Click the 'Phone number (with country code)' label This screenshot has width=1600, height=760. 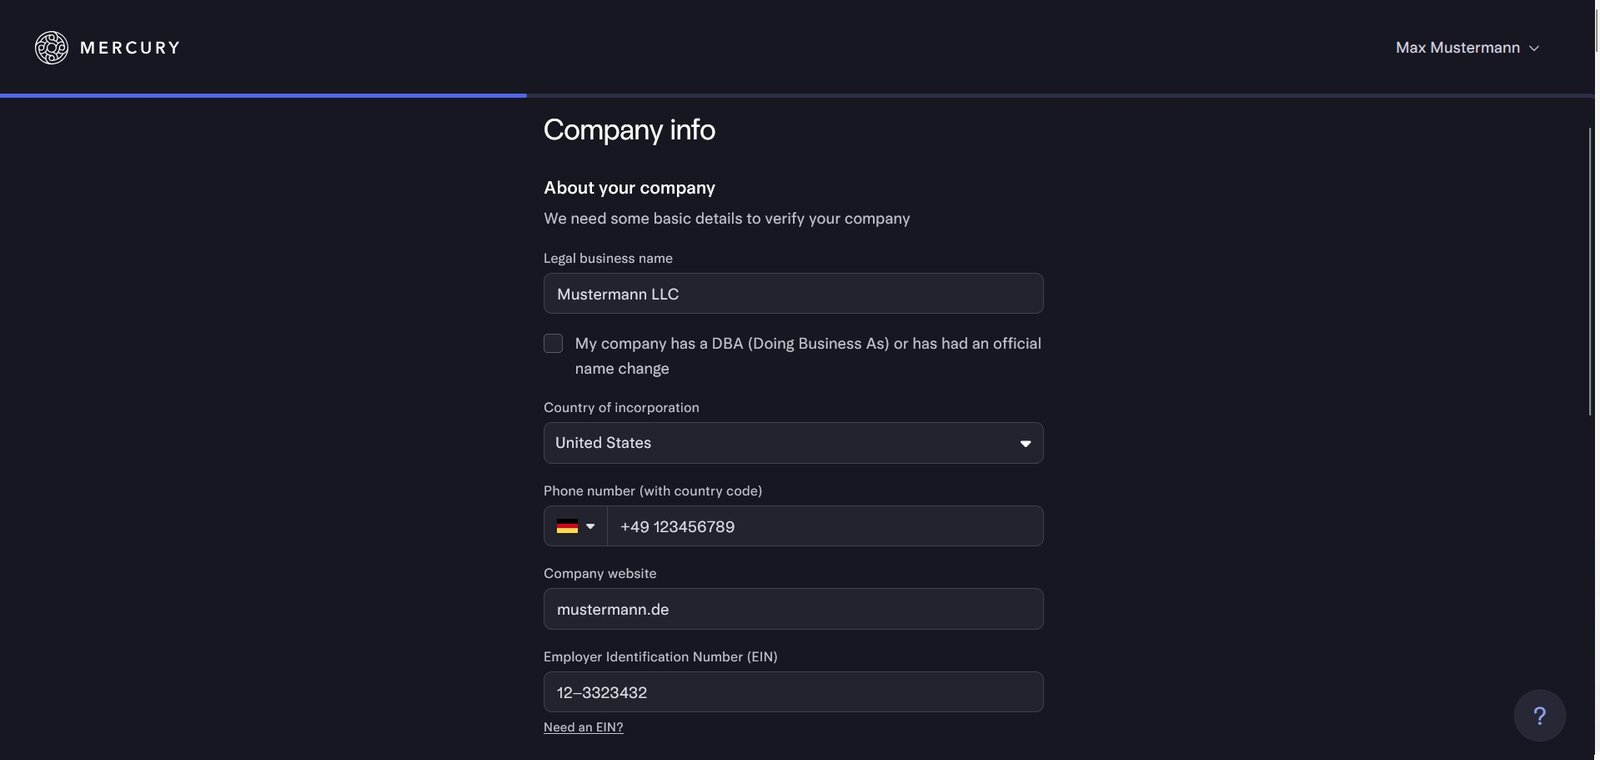tap(652, 491)
